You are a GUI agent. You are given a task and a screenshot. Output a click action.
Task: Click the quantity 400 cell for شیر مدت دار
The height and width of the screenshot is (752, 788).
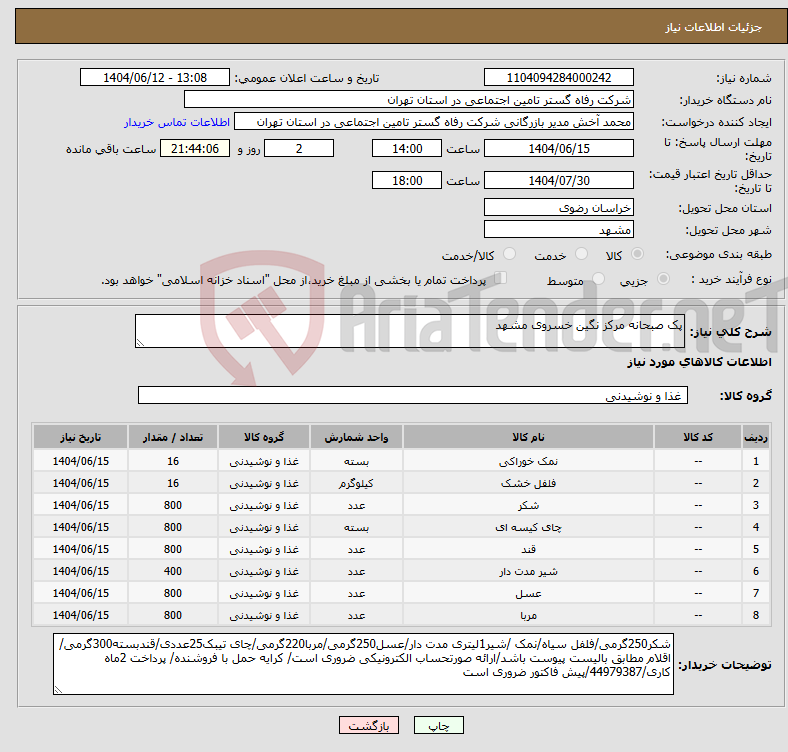tap(173, 572)
